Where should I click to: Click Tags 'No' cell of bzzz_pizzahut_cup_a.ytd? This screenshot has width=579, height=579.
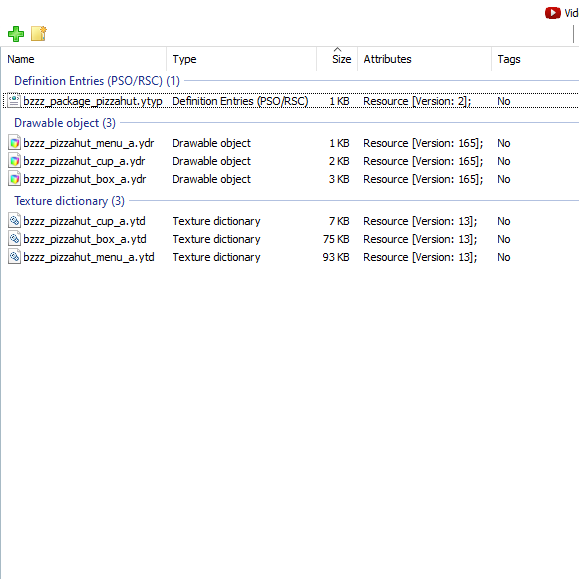click(x=504, y=221)
